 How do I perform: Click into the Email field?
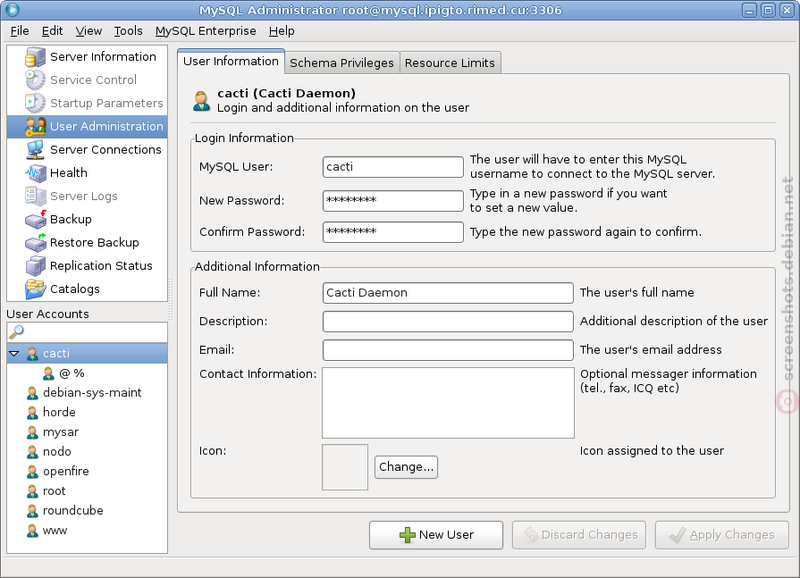tap(448, 350)
